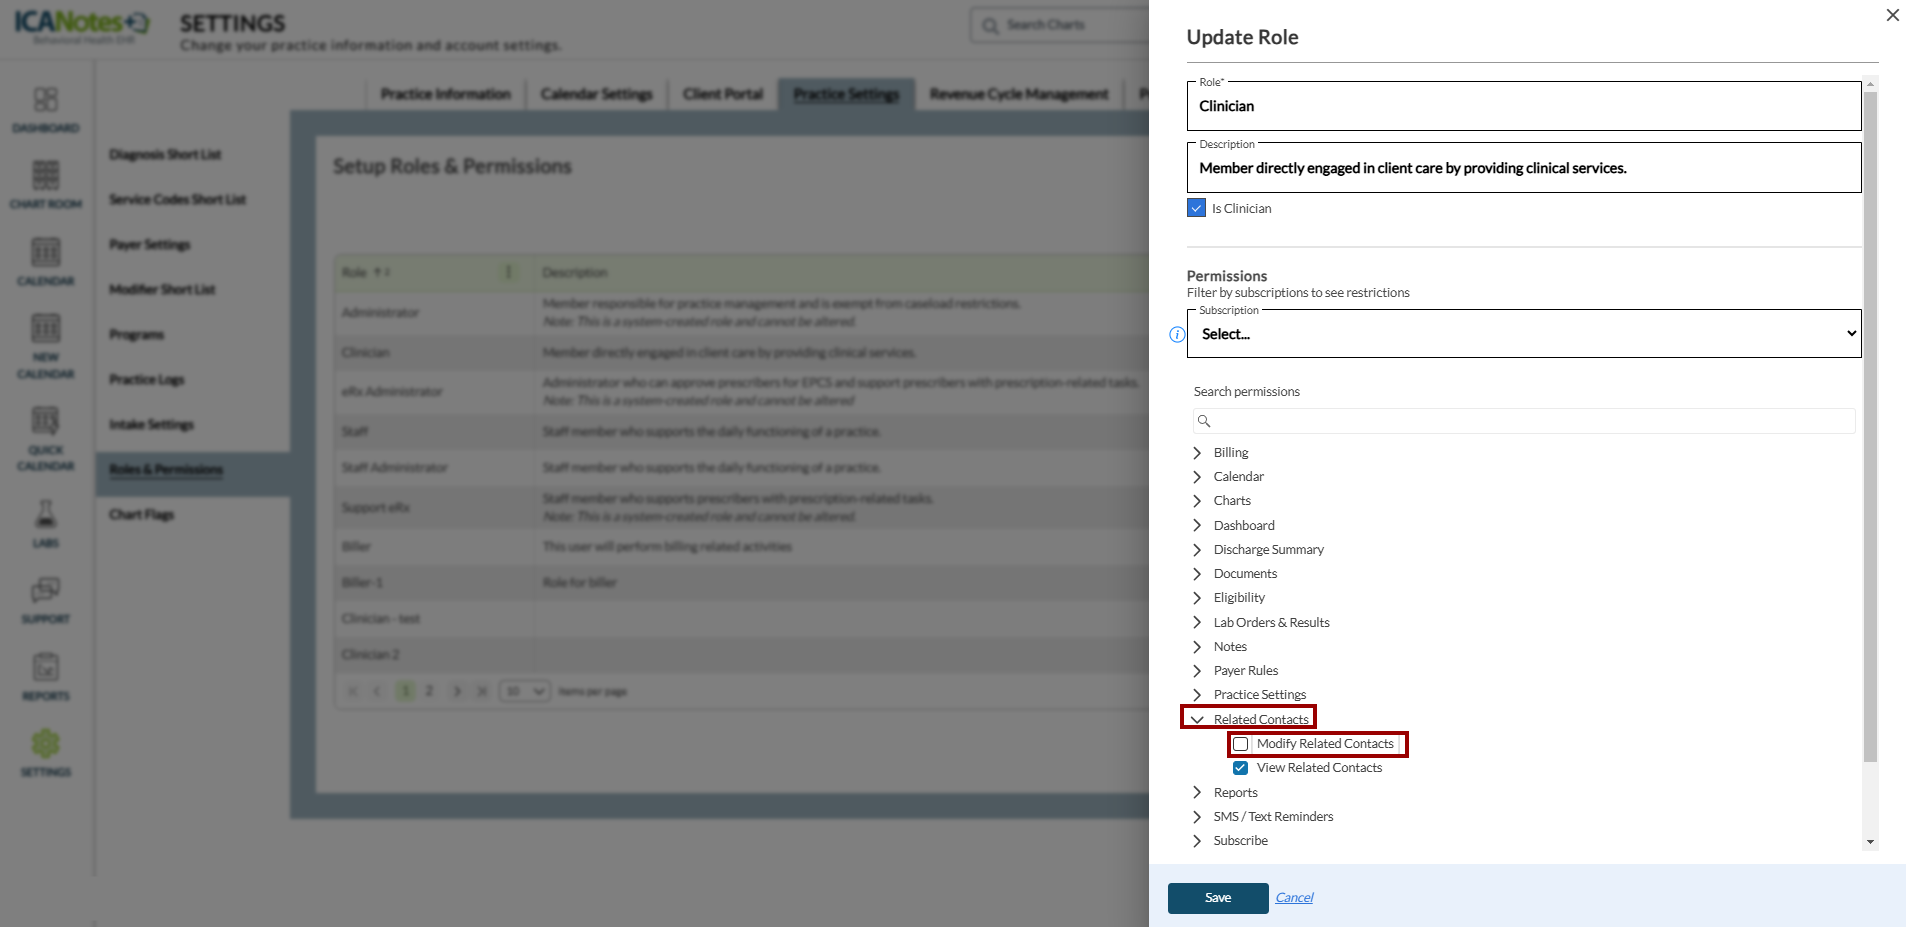
Task: Open the Subscription dropdown
Action: (x=1524, y=334)
